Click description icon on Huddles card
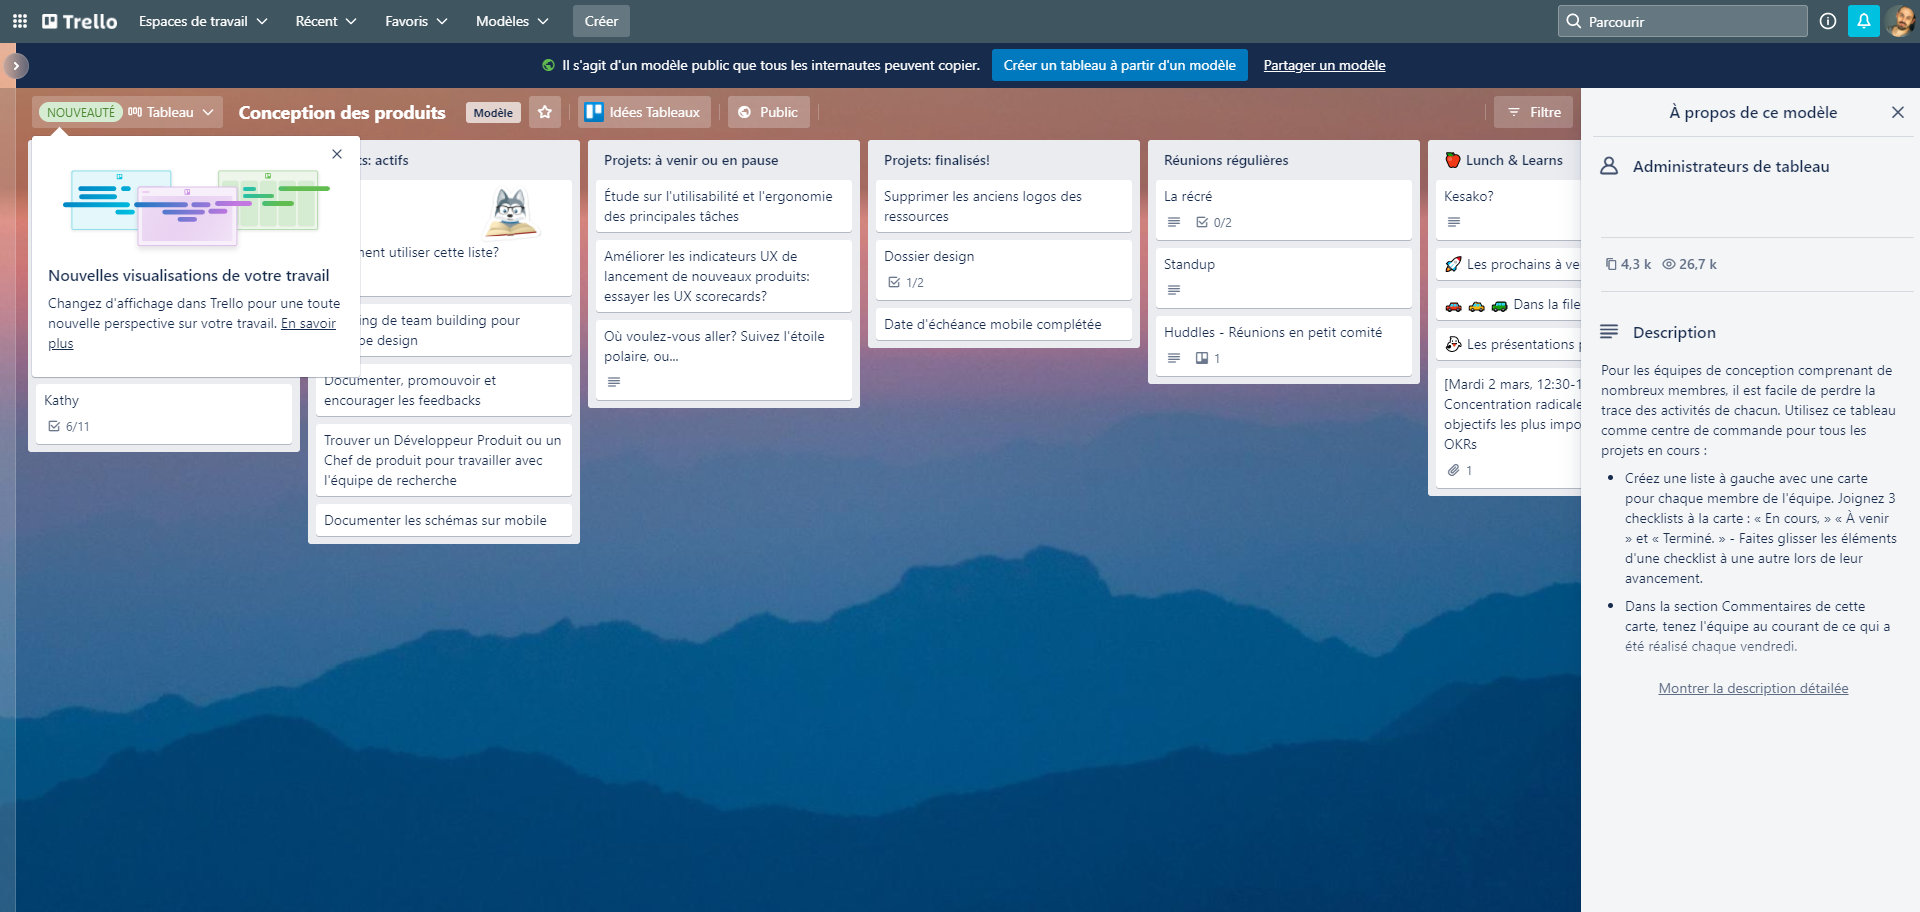Viewport: 1920px width, 912px height. click(1174, 358)
